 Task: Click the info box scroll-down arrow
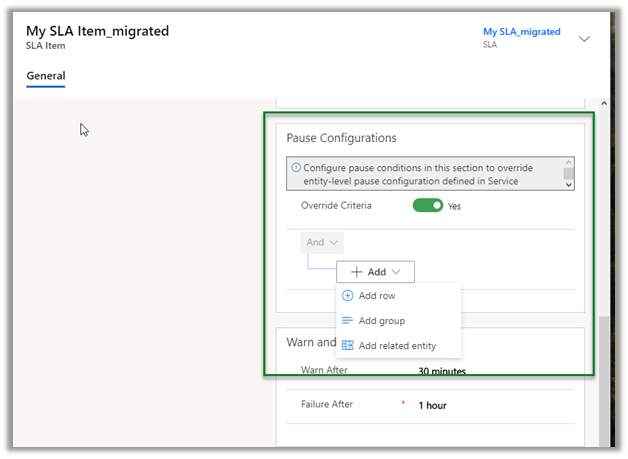(x=569, y=183)
